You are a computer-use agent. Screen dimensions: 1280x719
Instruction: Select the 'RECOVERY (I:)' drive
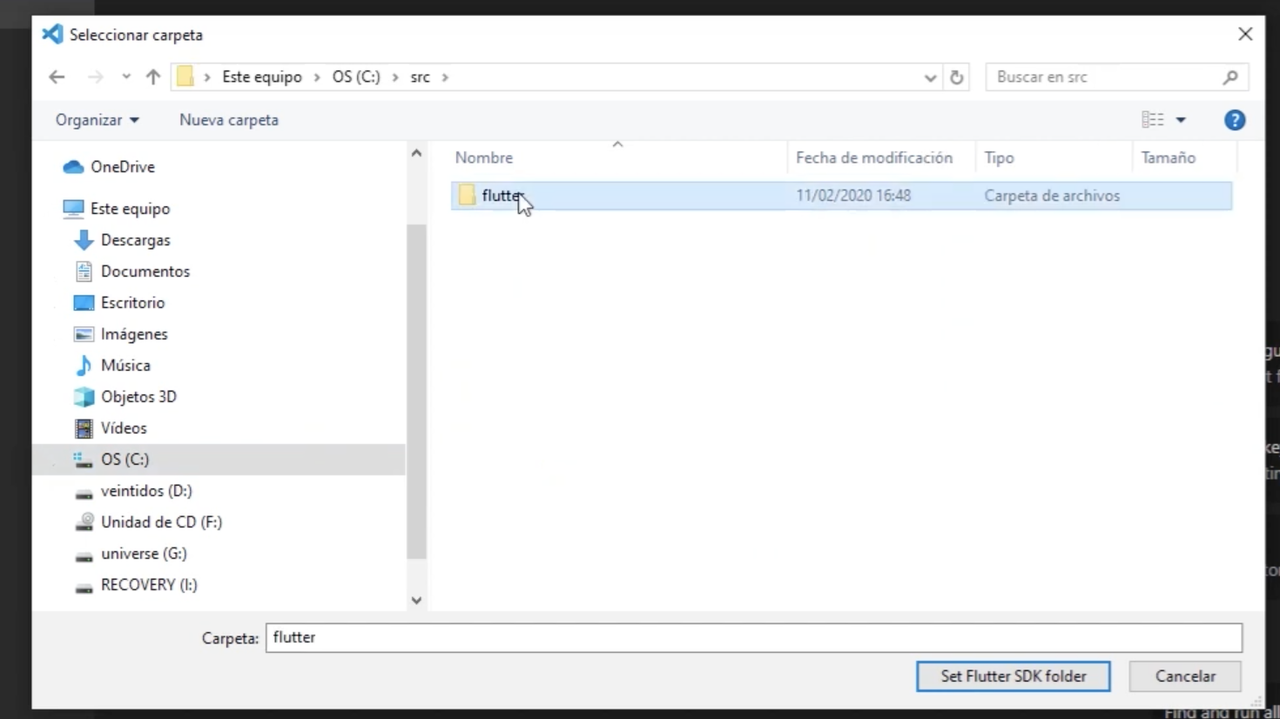pyautogui.click(x=149, y=585)
